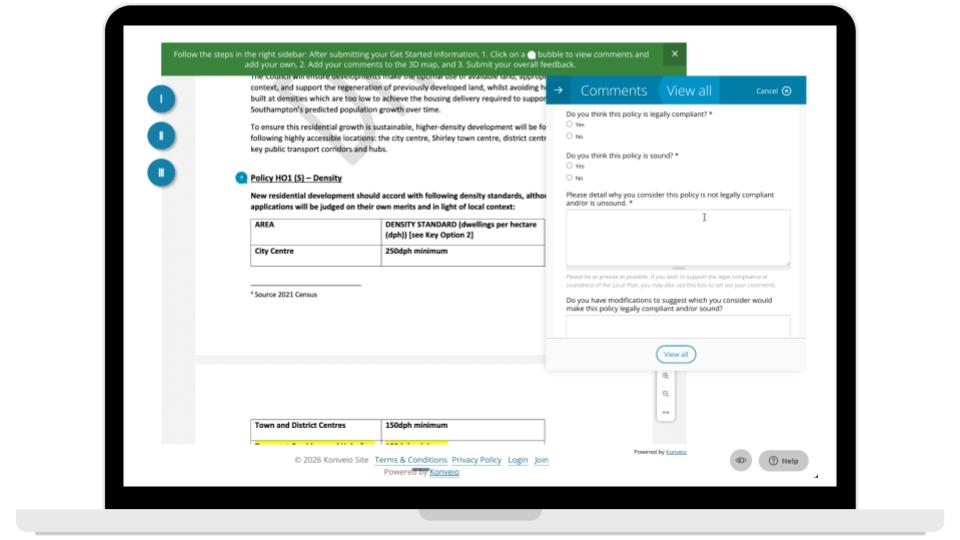Click the Town and District Centres cell

316,430
